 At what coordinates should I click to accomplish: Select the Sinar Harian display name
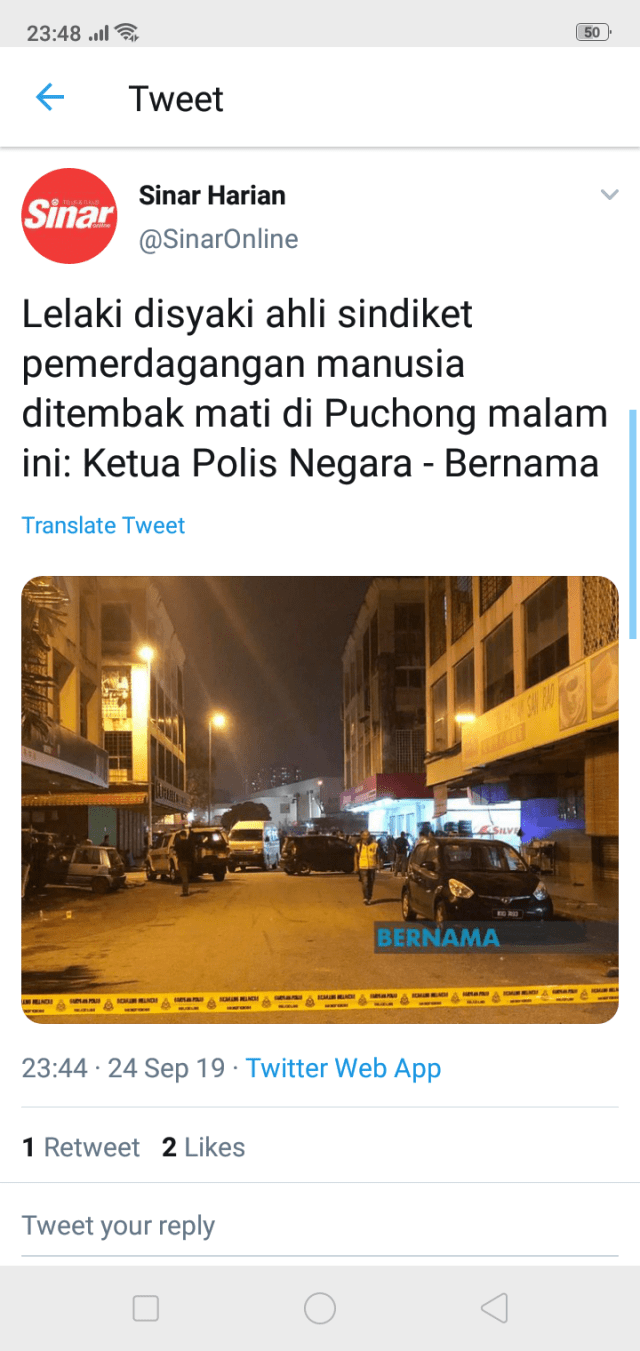(x=212, y=195)
